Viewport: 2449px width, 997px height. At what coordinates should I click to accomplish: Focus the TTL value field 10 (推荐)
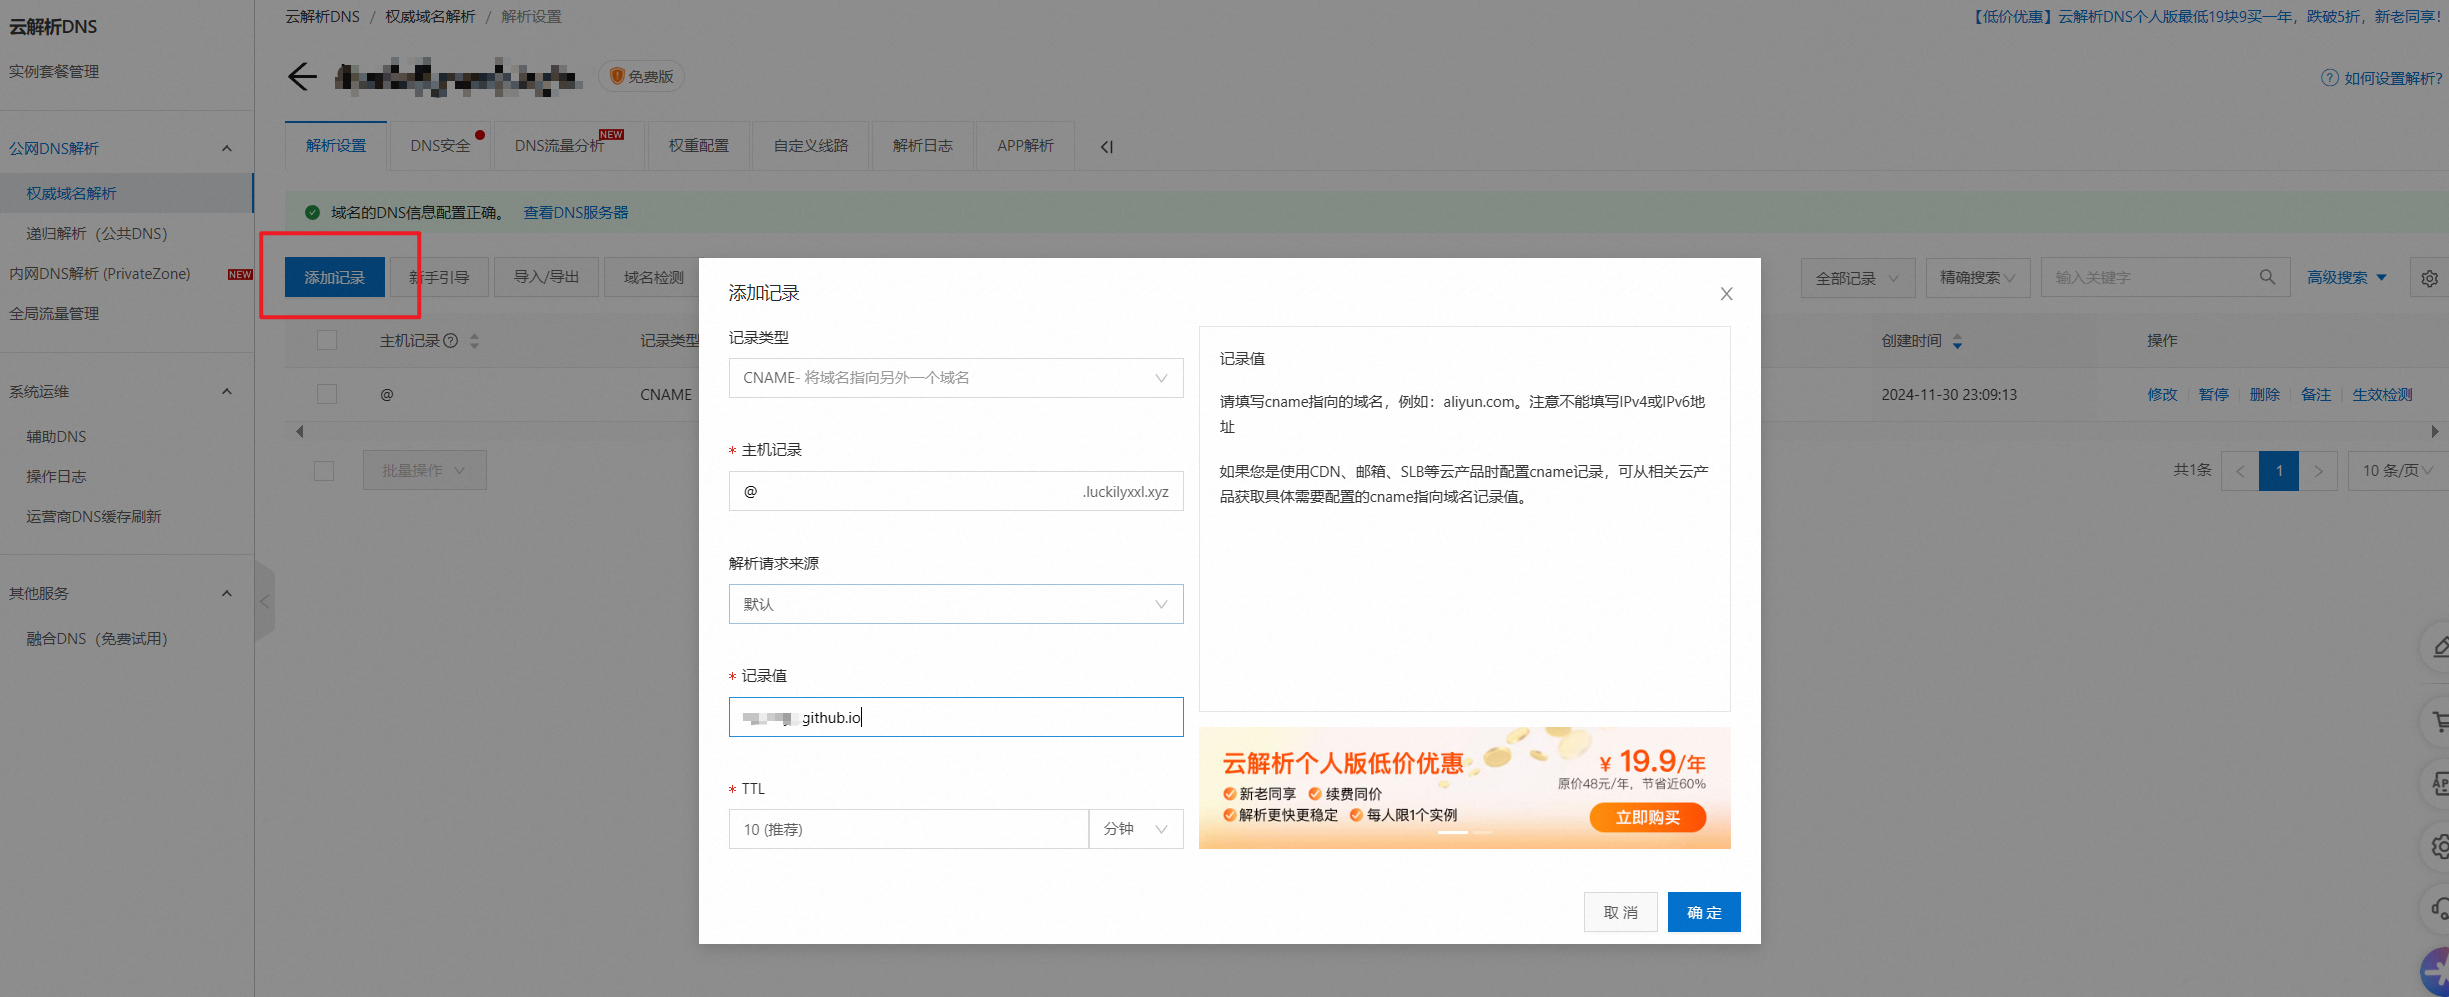tap(908, 829)
